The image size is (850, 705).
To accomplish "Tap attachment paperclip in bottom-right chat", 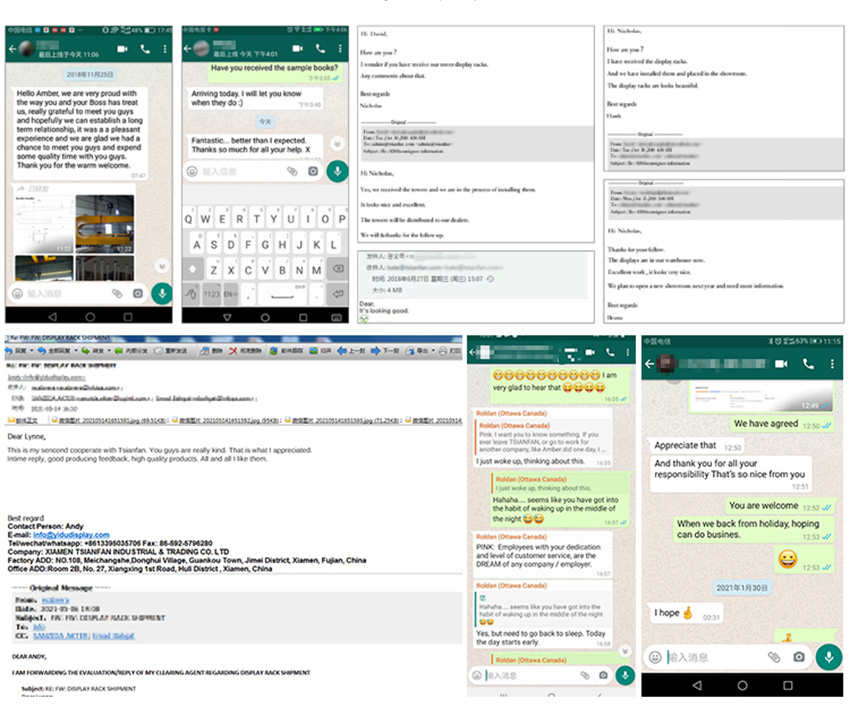I will (x=773, y=657).
